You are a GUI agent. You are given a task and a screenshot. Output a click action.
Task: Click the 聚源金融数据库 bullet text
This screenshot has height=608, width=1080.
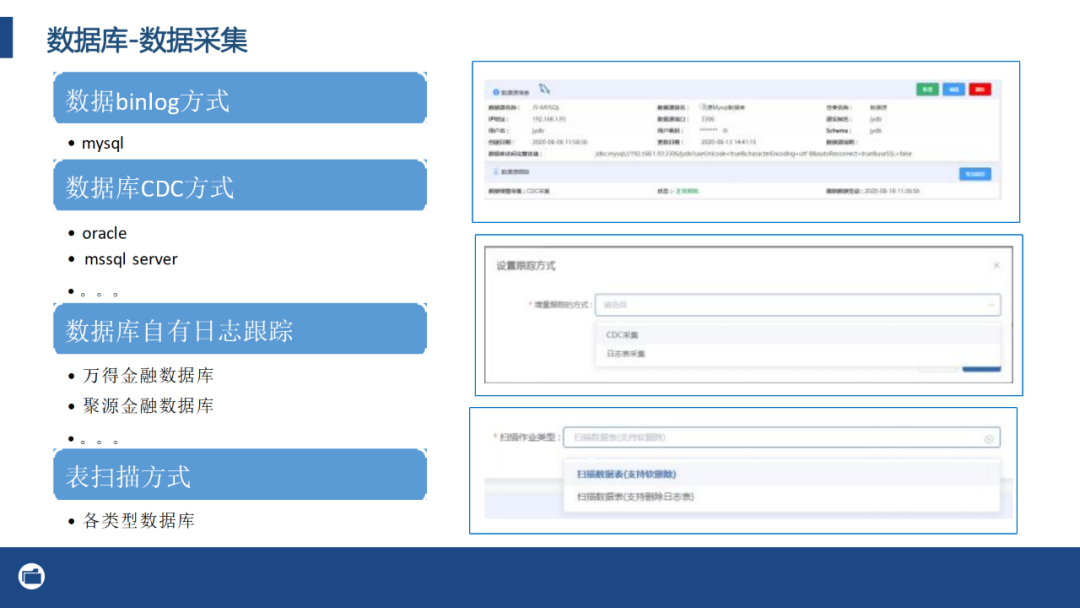(x=148, y=406)
